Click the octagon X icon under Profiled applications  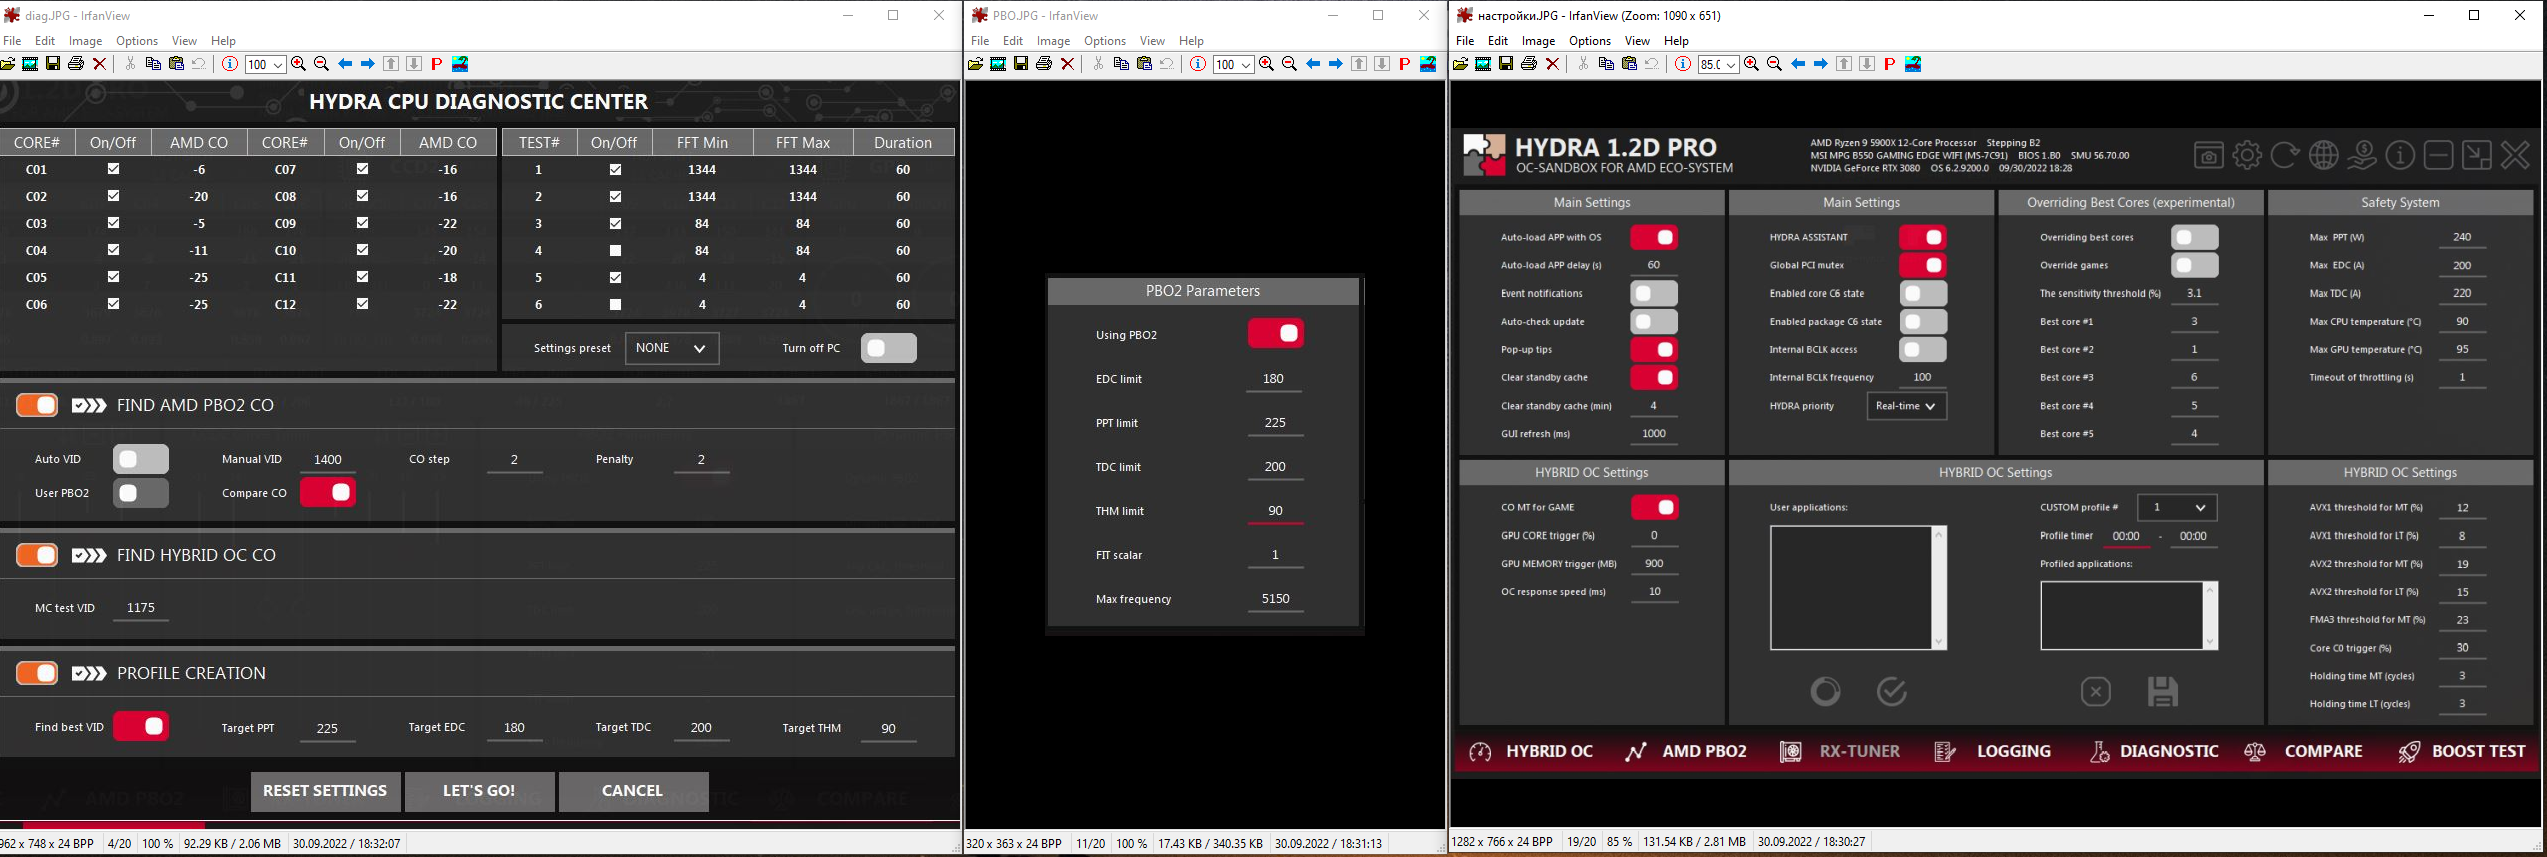(2095, 691)
